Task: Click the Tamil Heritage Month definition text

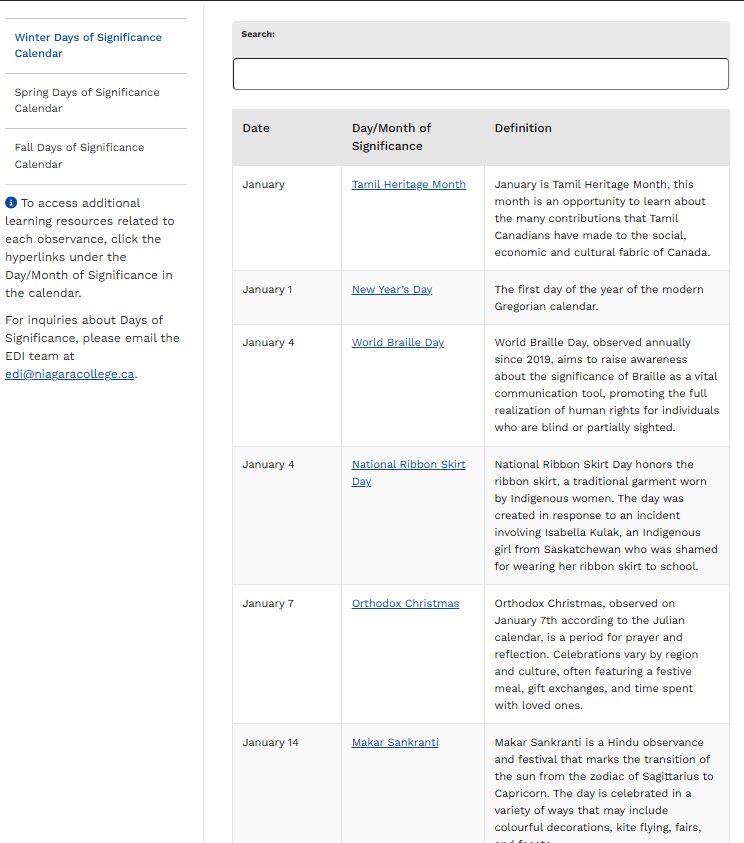Action: click(602, 218)
